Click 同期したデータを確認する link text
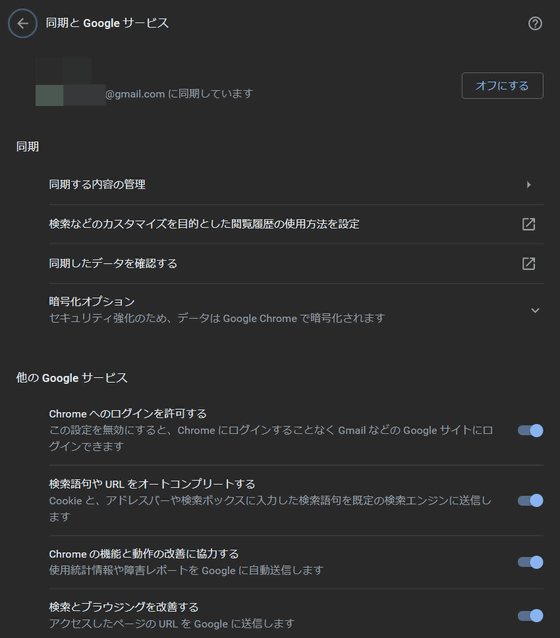Image resolution: width=560 pixels, height=638 pixels. tap(113, 264)
